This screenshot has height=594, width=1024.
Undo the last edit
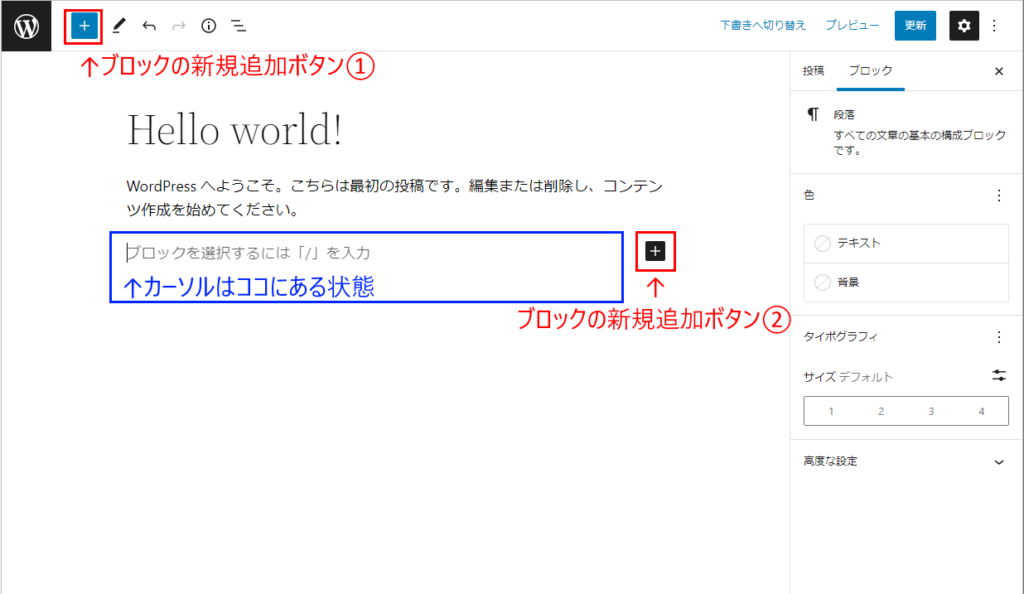(x=149, y=26)
